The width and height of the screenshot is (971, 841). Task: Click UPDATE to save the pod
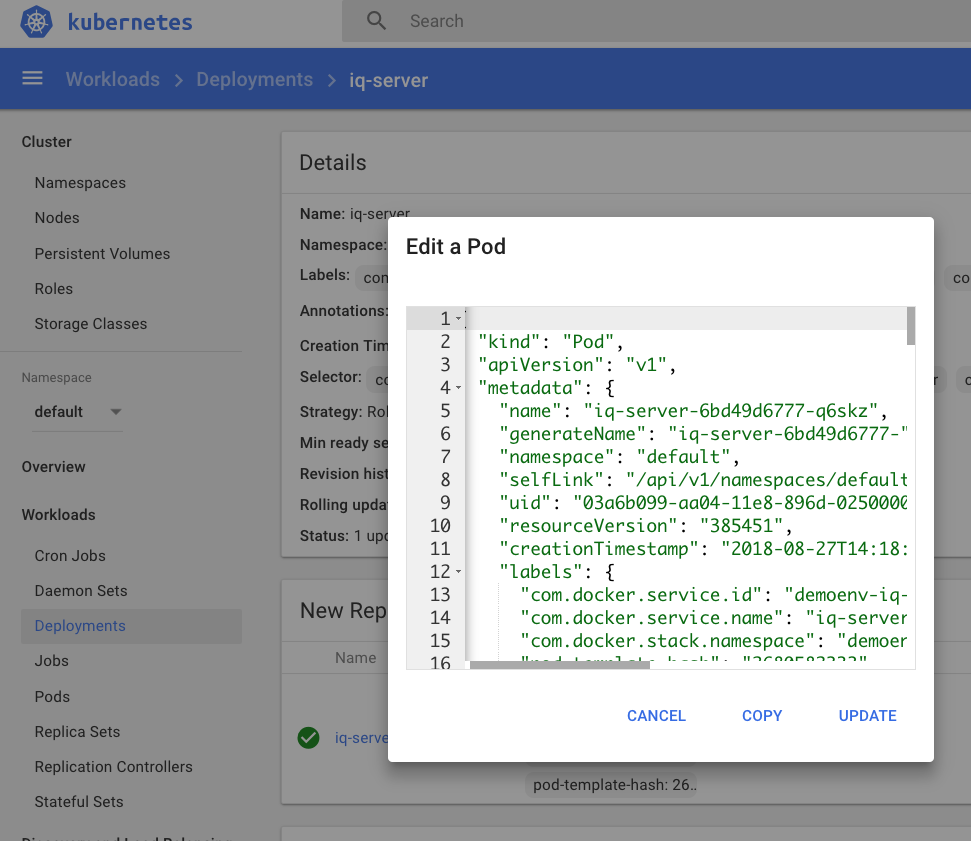[867, 716]
